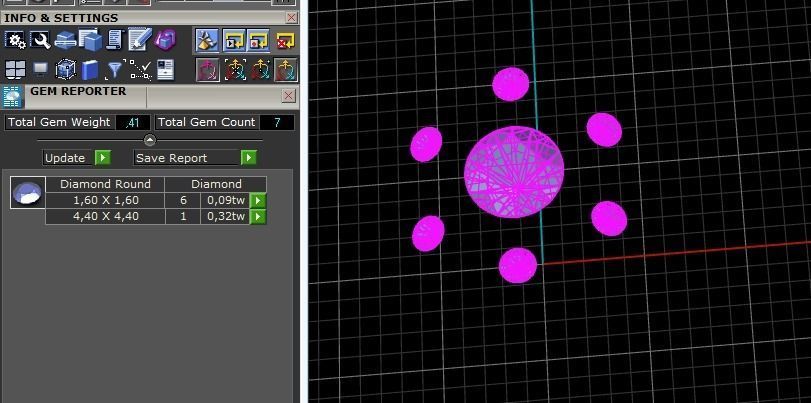Select the 1,60 X 1,60 size cell
Image resolution: width=811 pixels, height=403 pixels.
[x=106, y=201]
